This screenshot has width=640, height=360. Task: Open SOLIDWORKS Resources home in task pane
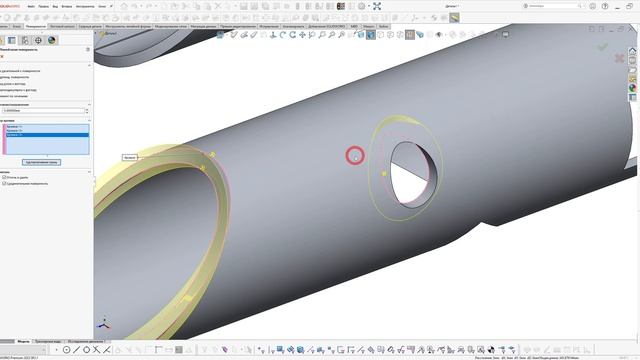pos(632,51)
